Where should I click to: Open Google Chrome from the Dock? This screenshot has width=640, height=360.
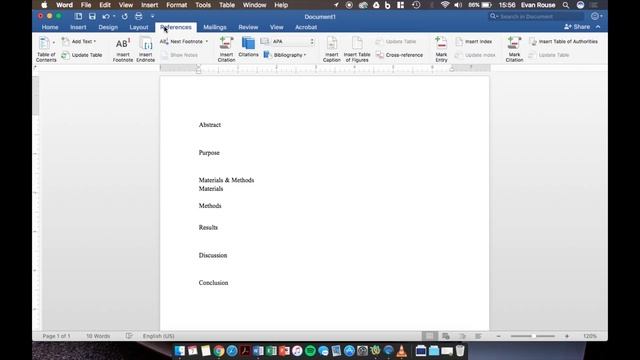point(219,351)
